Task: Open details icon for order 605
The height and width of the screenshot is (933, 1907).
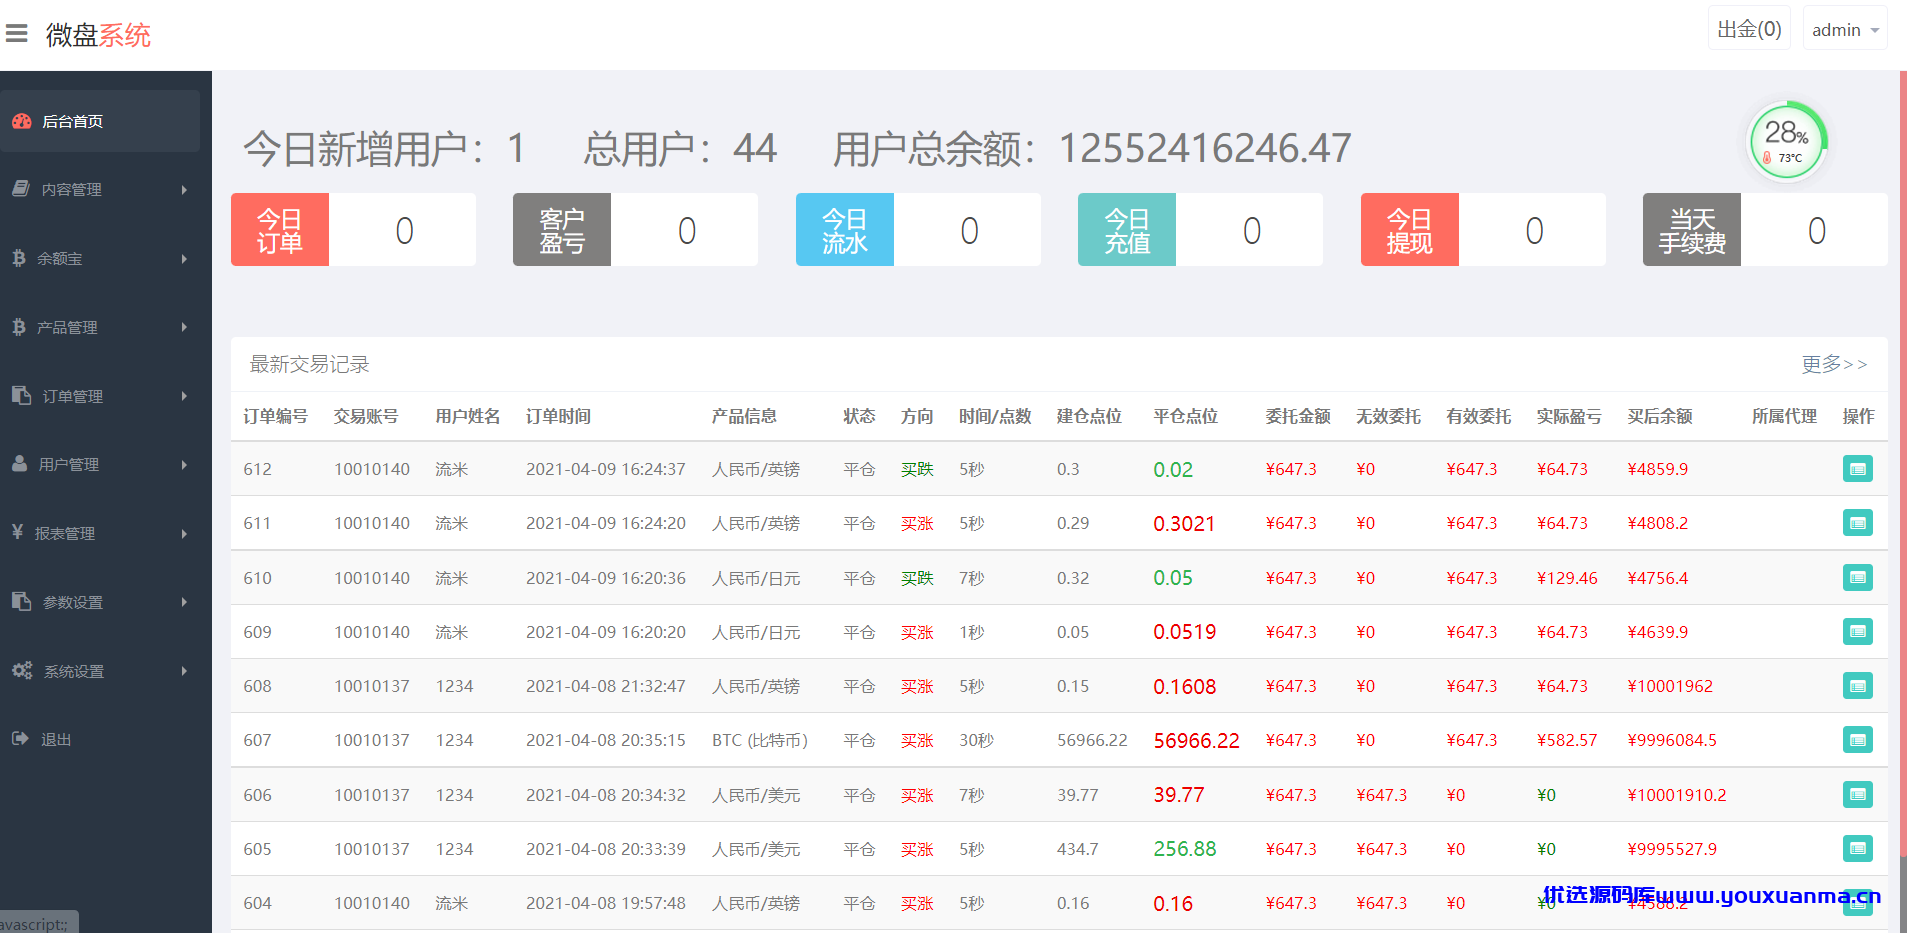Action: point(1857,849)
